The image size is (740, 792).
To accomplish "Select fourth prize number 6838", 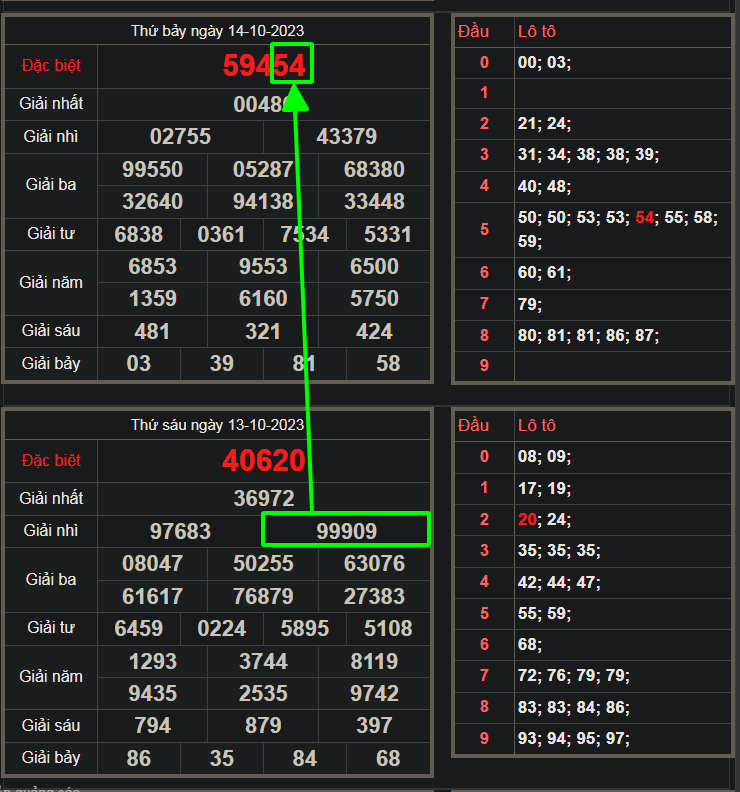I will pos(139,234).
